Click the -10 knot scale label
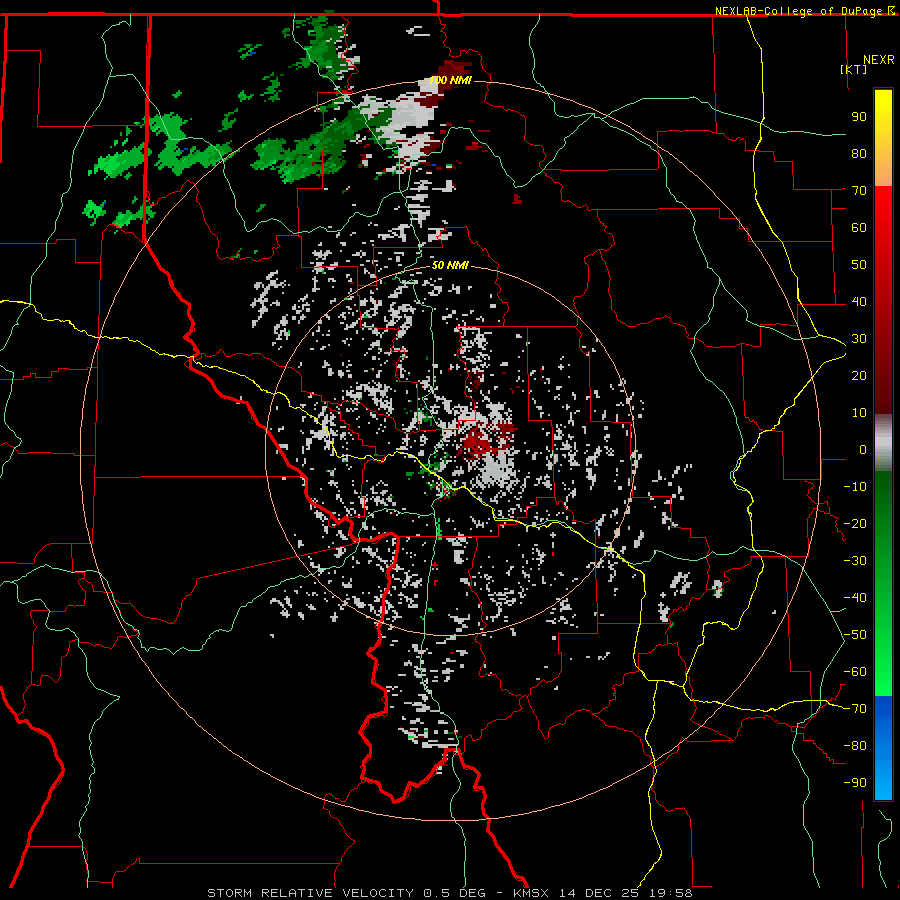Screen dimensions: 900x900 pyautogui.click(x=855, y=487)
